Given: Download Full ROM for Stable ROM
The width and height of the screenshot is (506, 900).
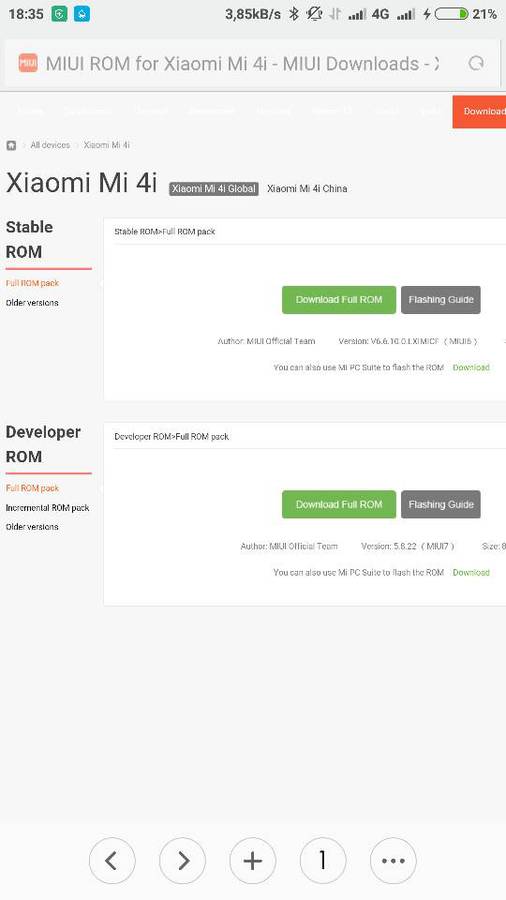Looking at the screenshot, I should [x=339, y=300].
